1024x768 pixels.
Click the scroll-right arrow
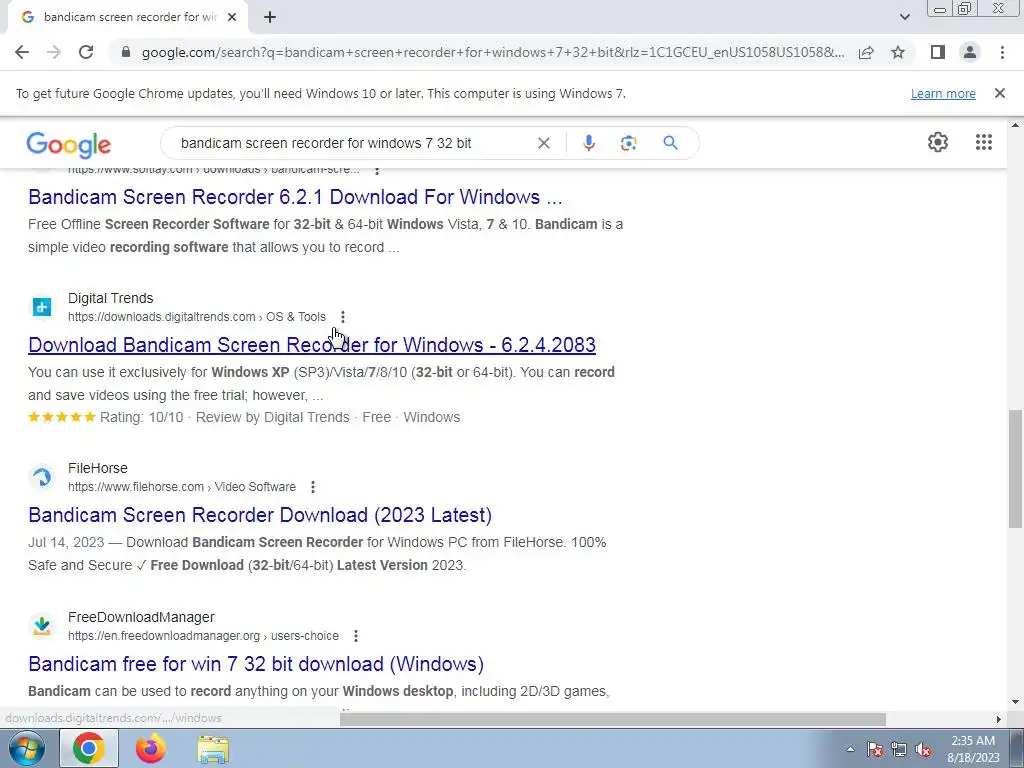[999, 719]
